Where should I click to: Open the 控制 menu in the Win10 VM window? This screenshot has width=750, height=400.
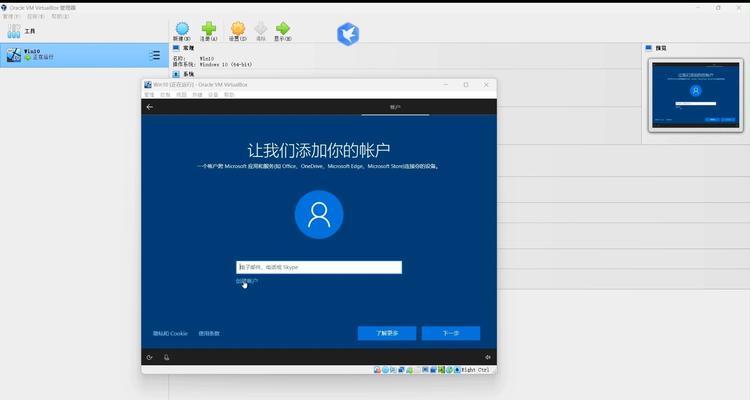tap(165, 95)
